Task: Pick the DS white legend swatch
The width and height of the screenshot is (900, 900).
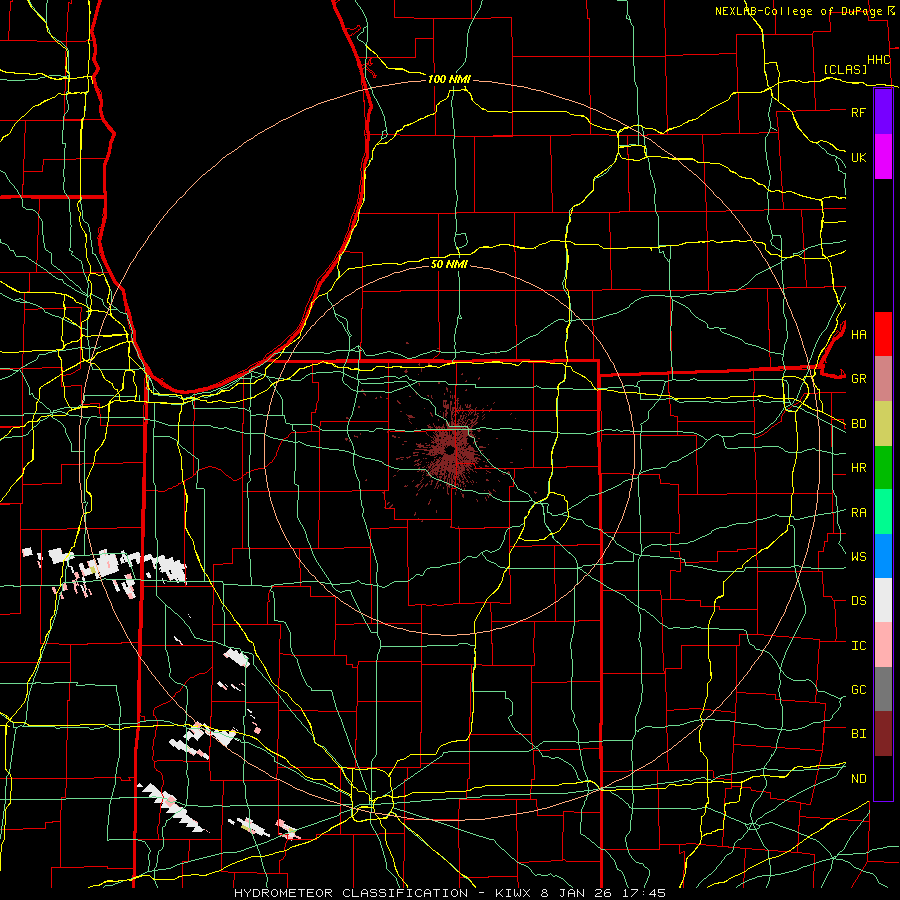Action: (883, 600)
